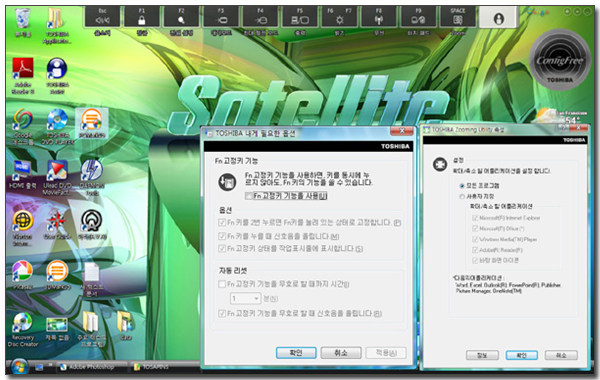The width and height of the screenshot is (600, 380).
Task: Open the TOSHIBA Application folder icon
Action: (x=57, y=25)
